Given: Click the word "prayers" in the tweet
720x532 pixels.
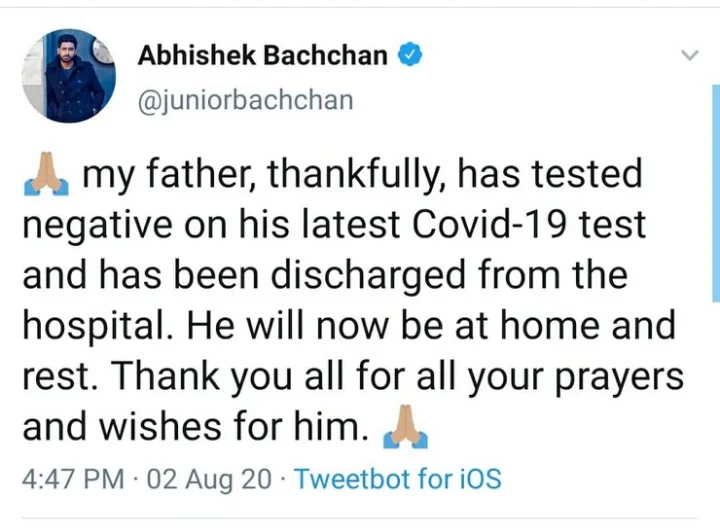Looking at the screenshot, I should (619, 378).
